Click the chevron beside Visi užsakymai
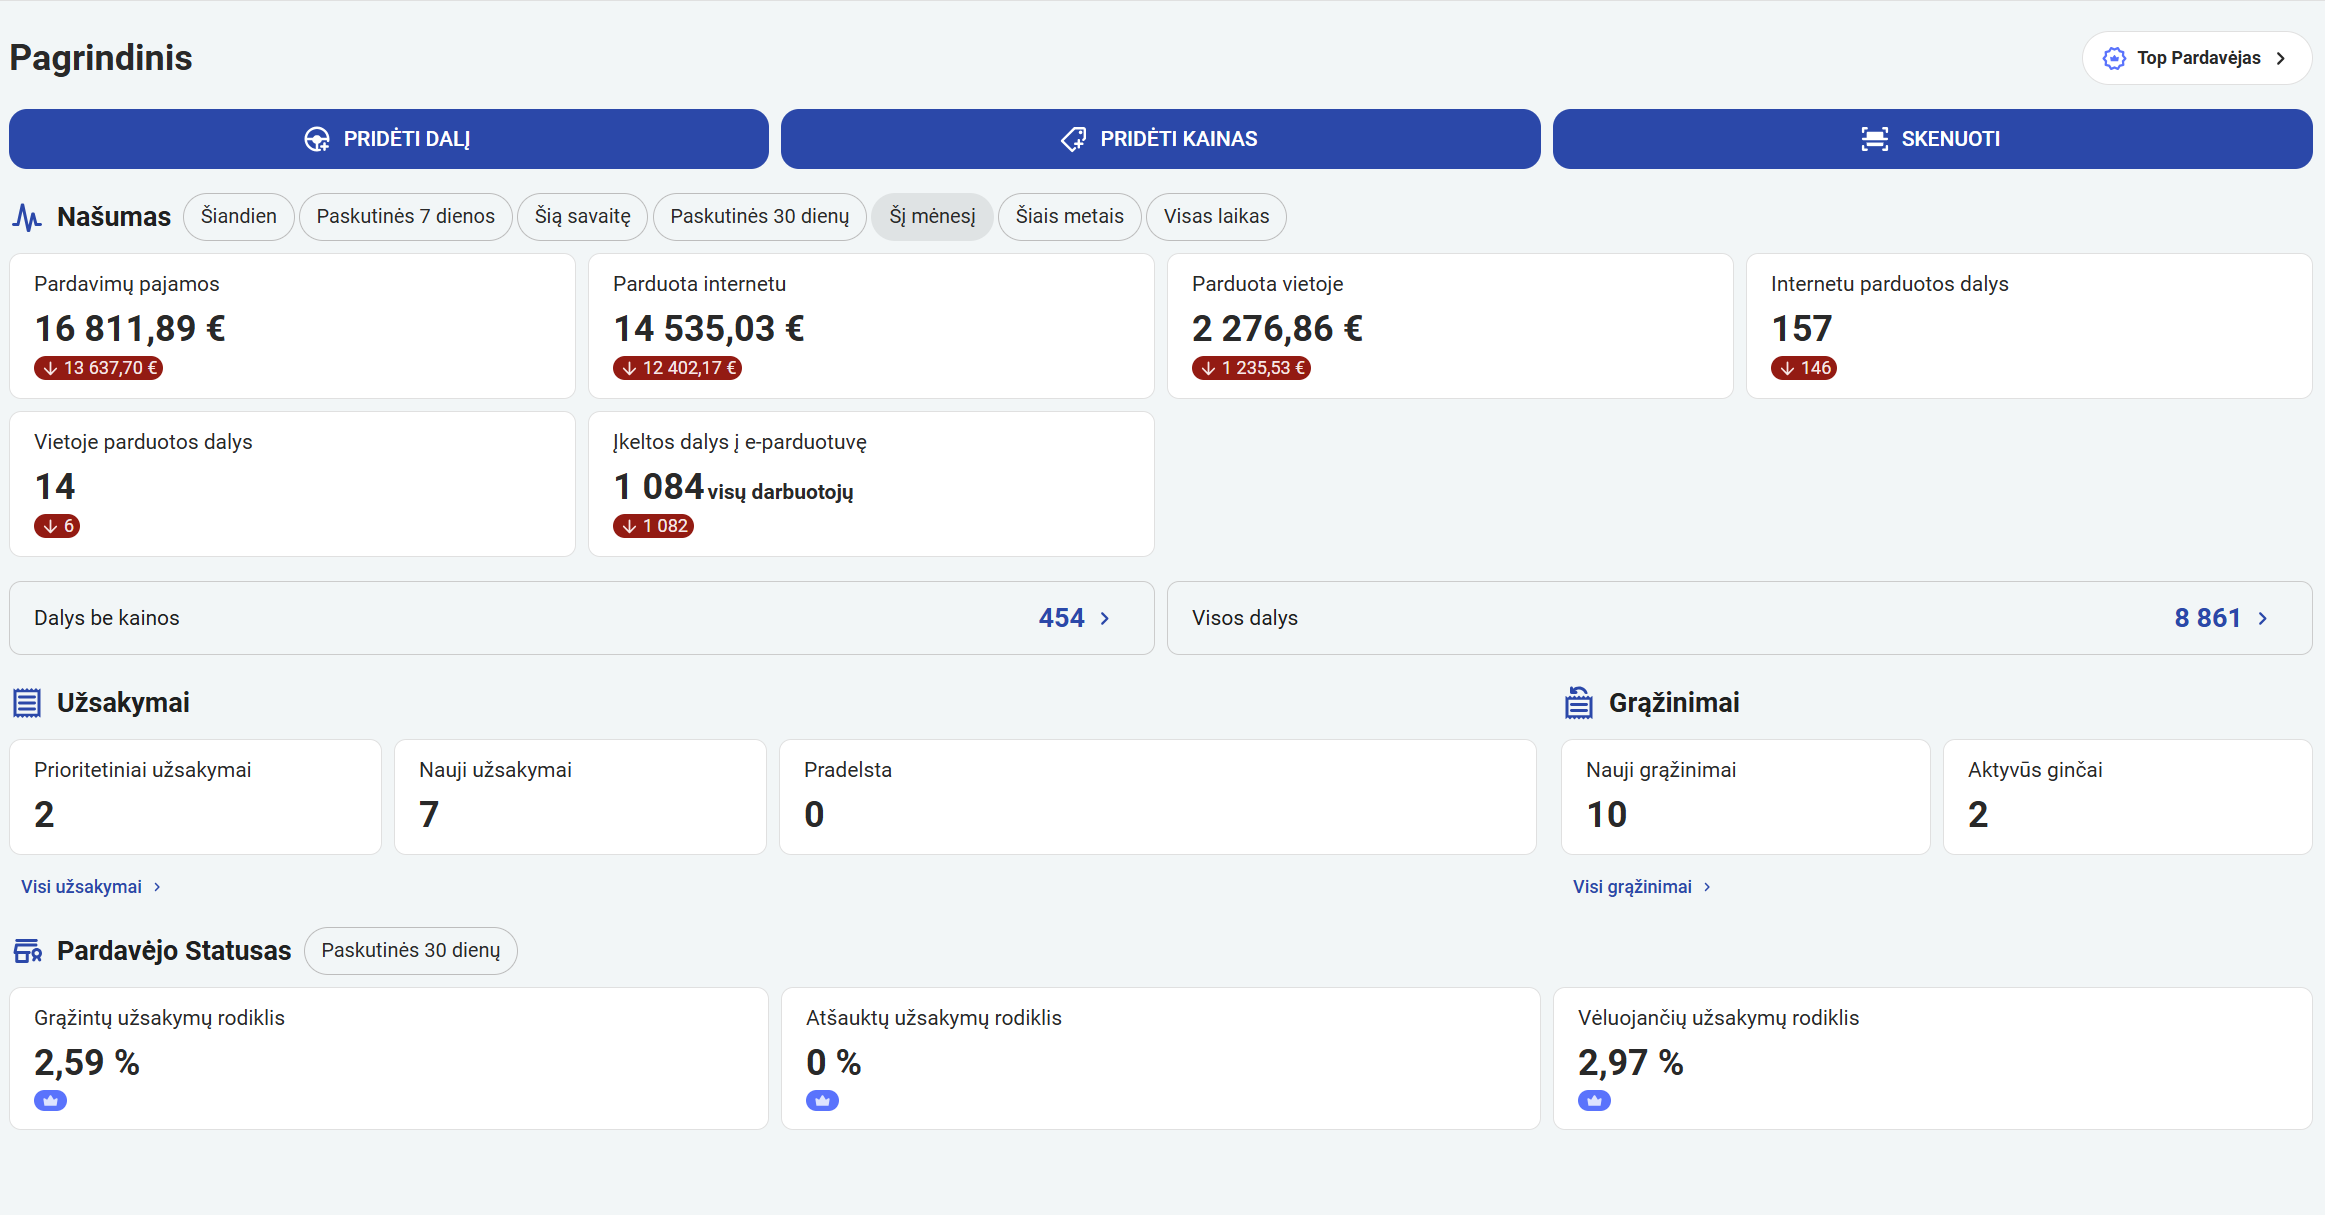The height and width of the screenshot is (1215, 2325). coord(157,887)
